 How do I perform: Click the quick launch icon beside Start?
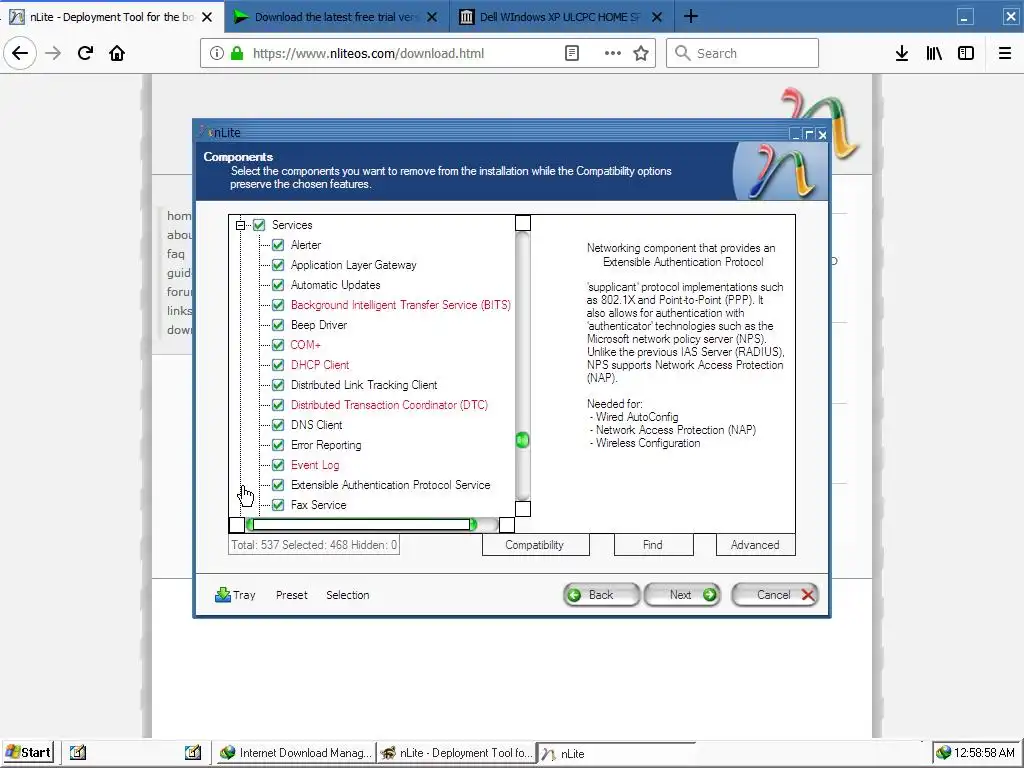click(78, 752)
